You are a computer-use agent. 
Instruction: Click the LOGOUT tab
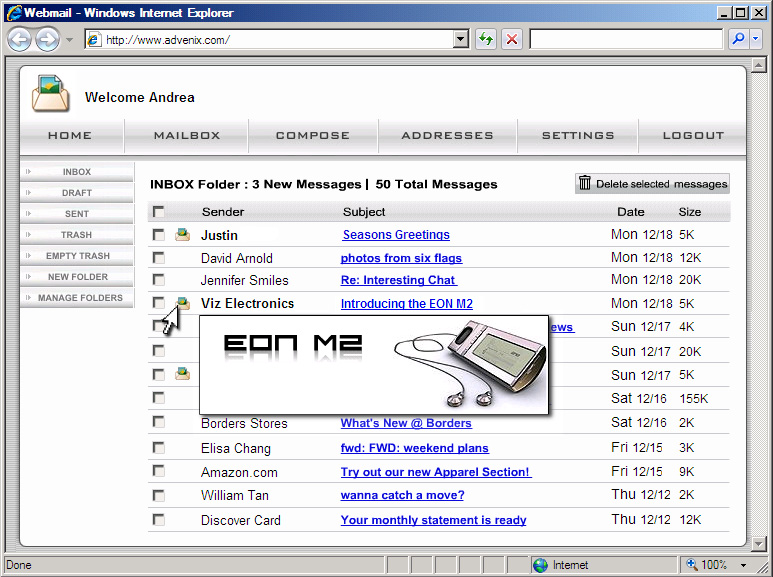click(x=693, y=136)
